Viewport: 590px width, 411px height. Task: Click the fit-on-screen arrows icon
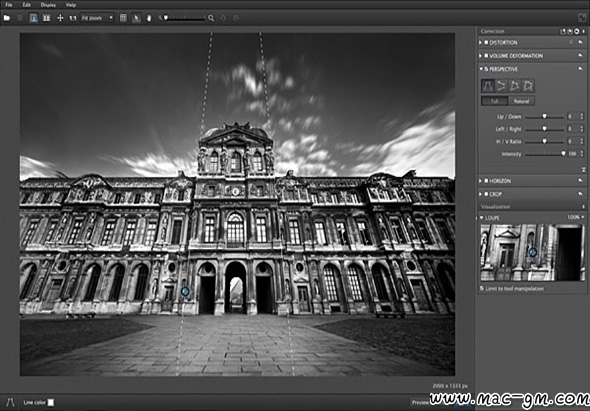pyautogui.click(x=60, y=18)
